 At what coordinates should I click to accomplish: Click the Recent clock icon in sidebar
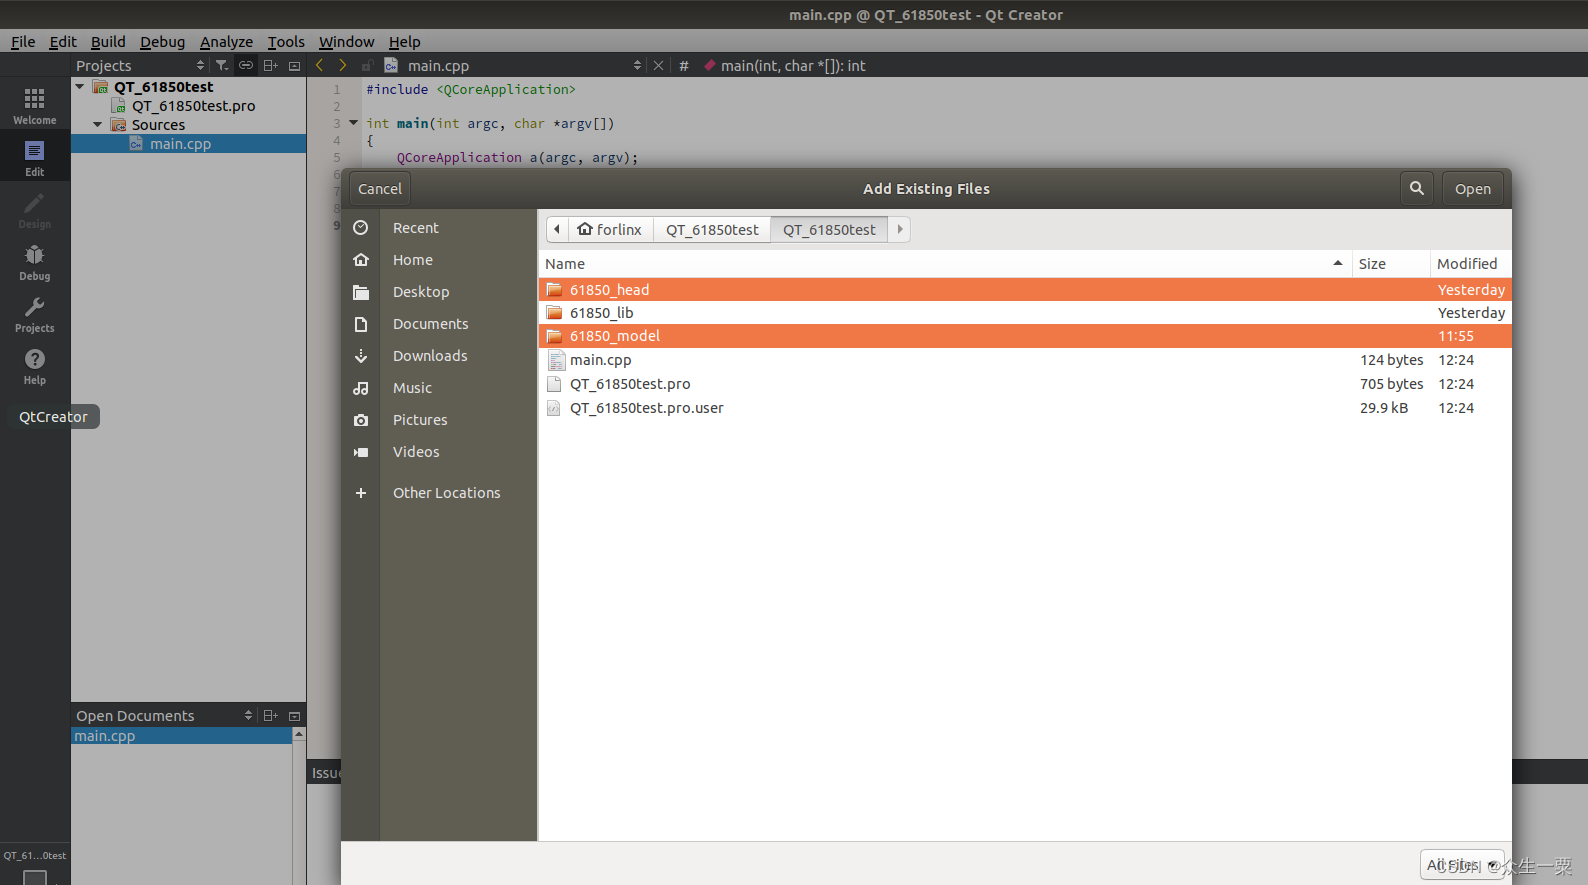tap(361, 228)
